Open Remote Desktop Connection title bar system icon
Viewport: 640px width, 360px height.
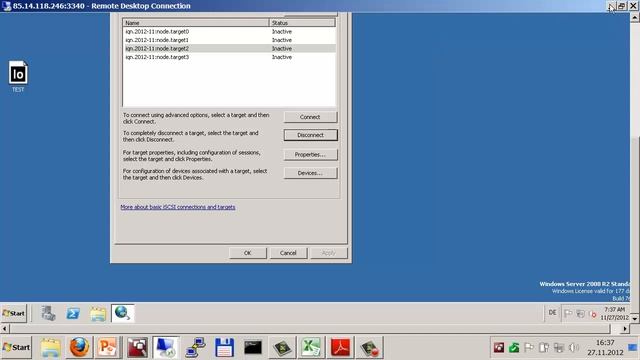click(x=6, y=6)
